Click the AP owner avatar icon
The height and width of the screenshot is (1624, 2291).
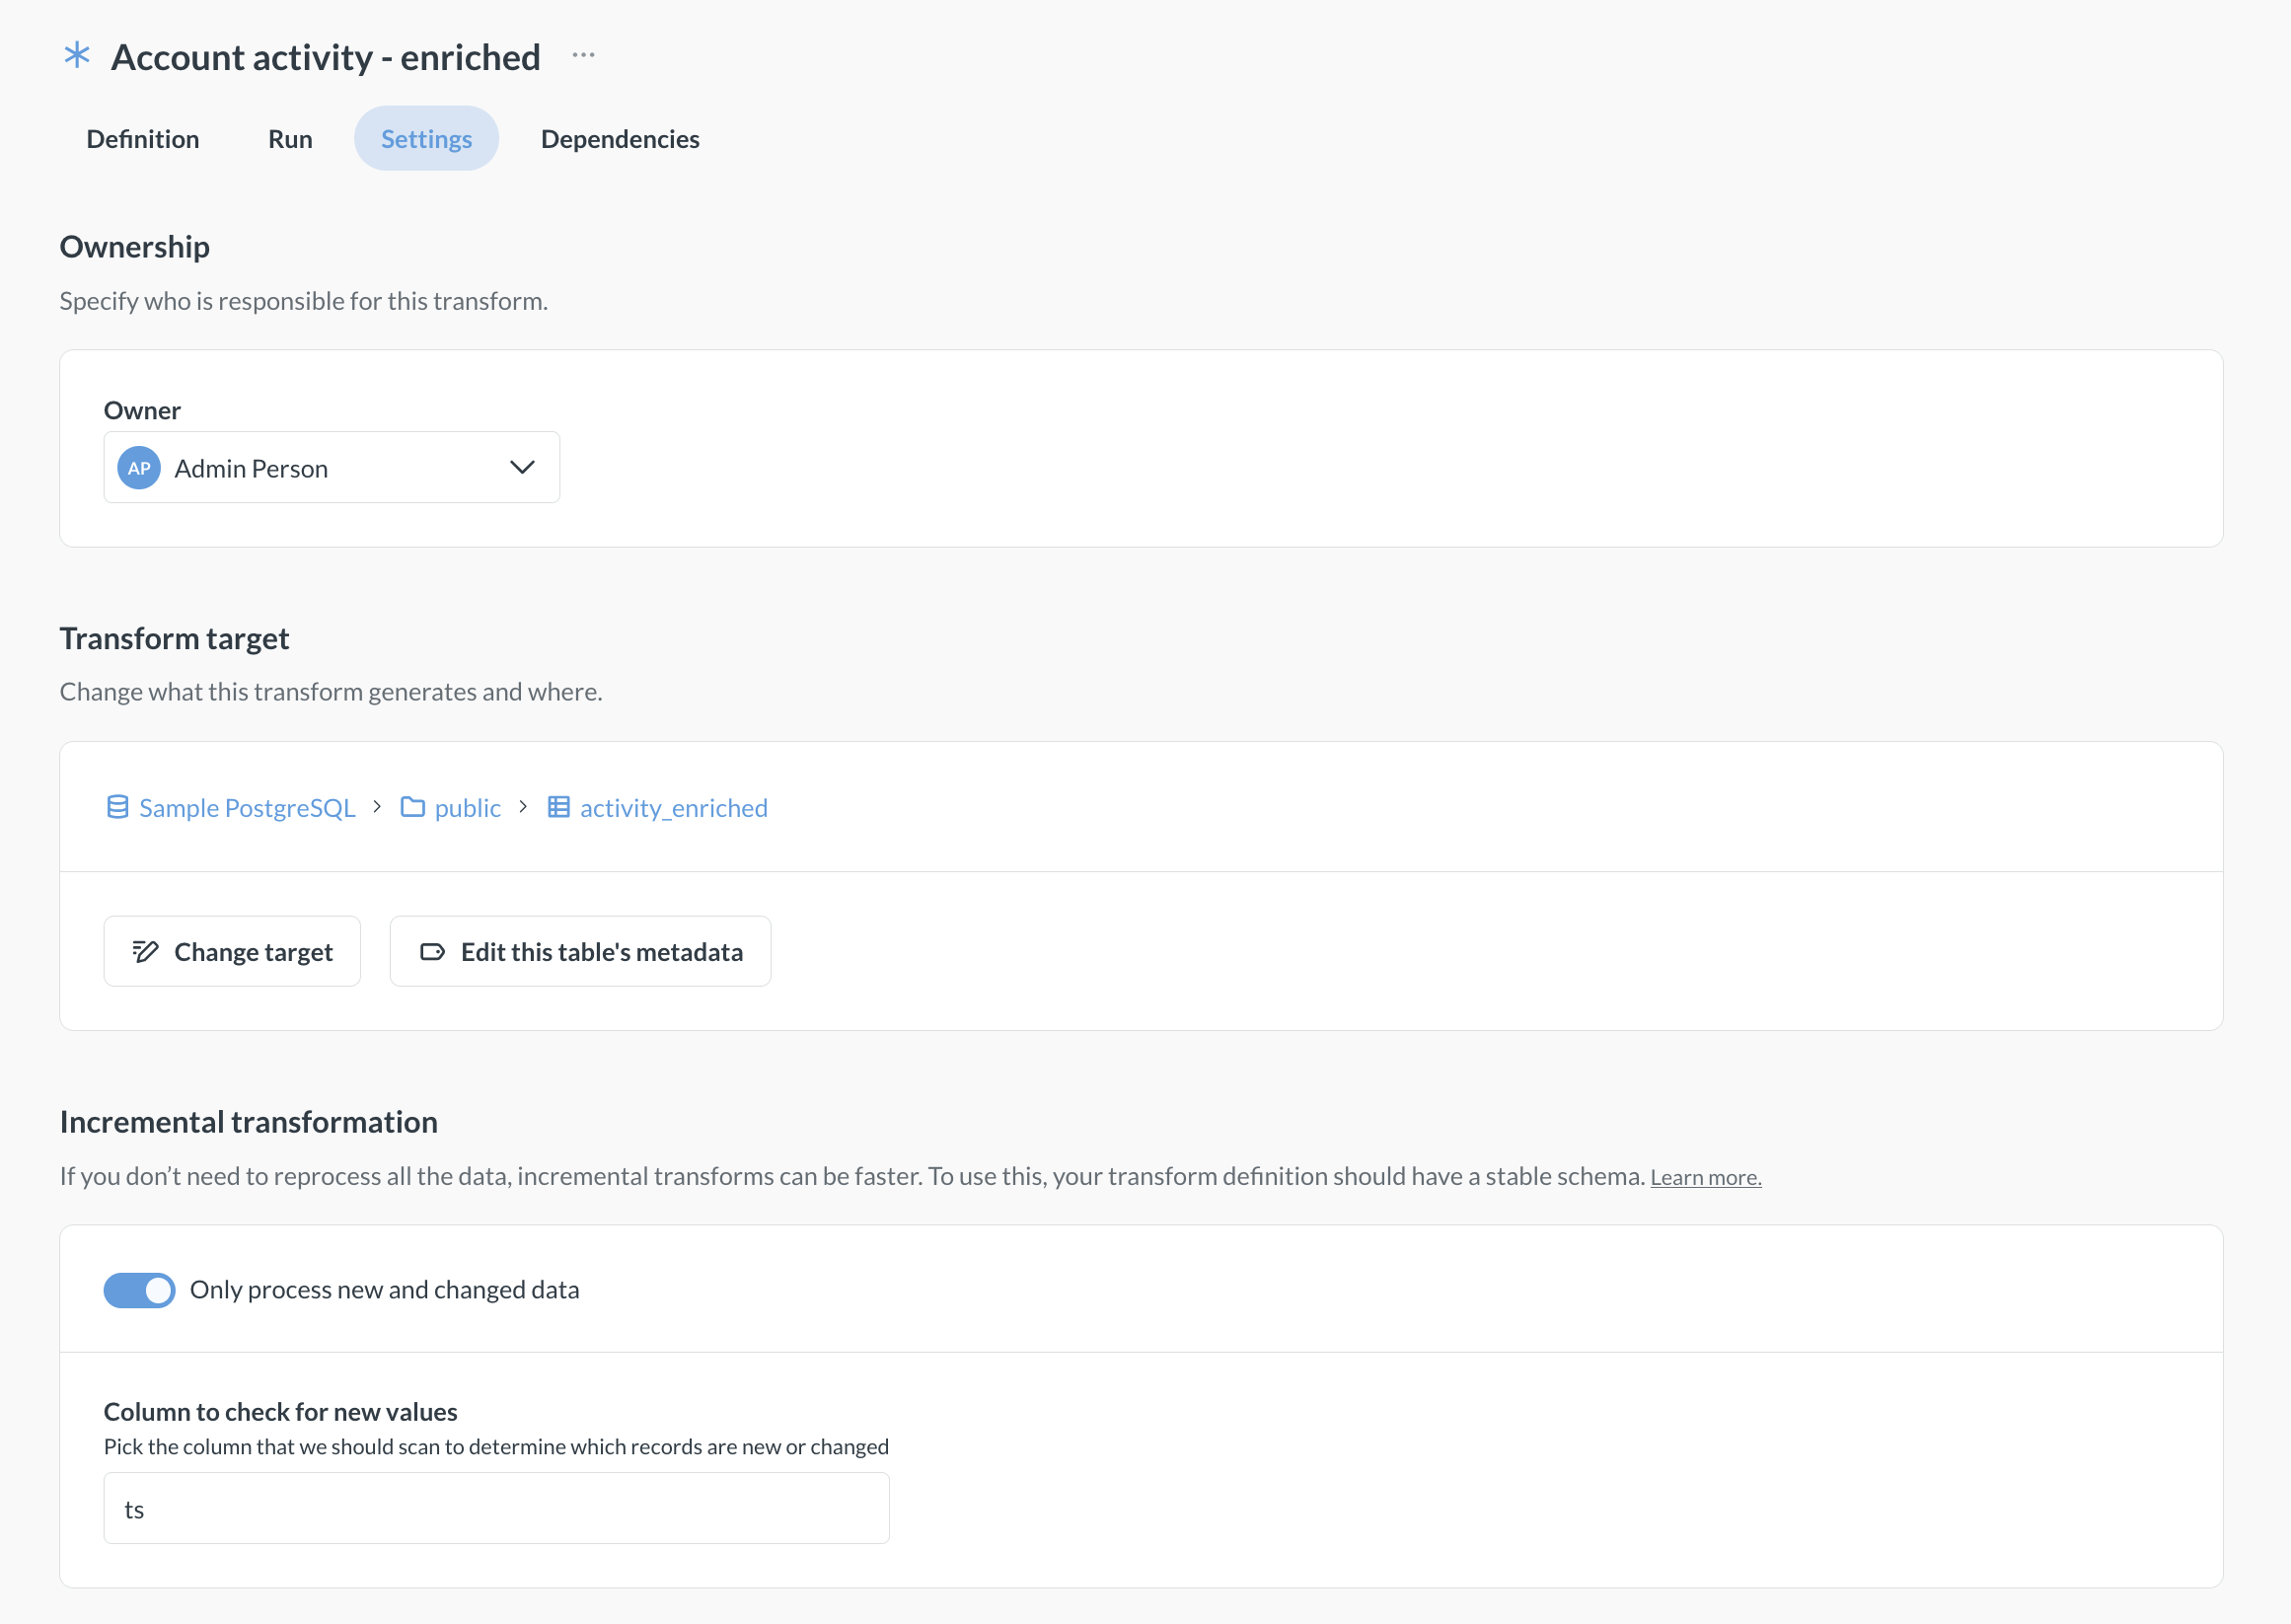click(x=139, y=468)
